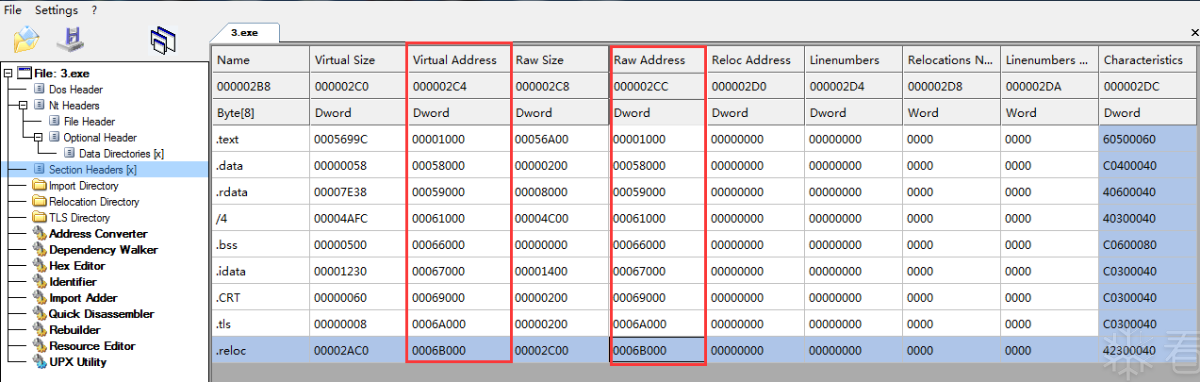Open the Hex Editor tool
Screen dimensions: 1200x382
coord(77,265)
